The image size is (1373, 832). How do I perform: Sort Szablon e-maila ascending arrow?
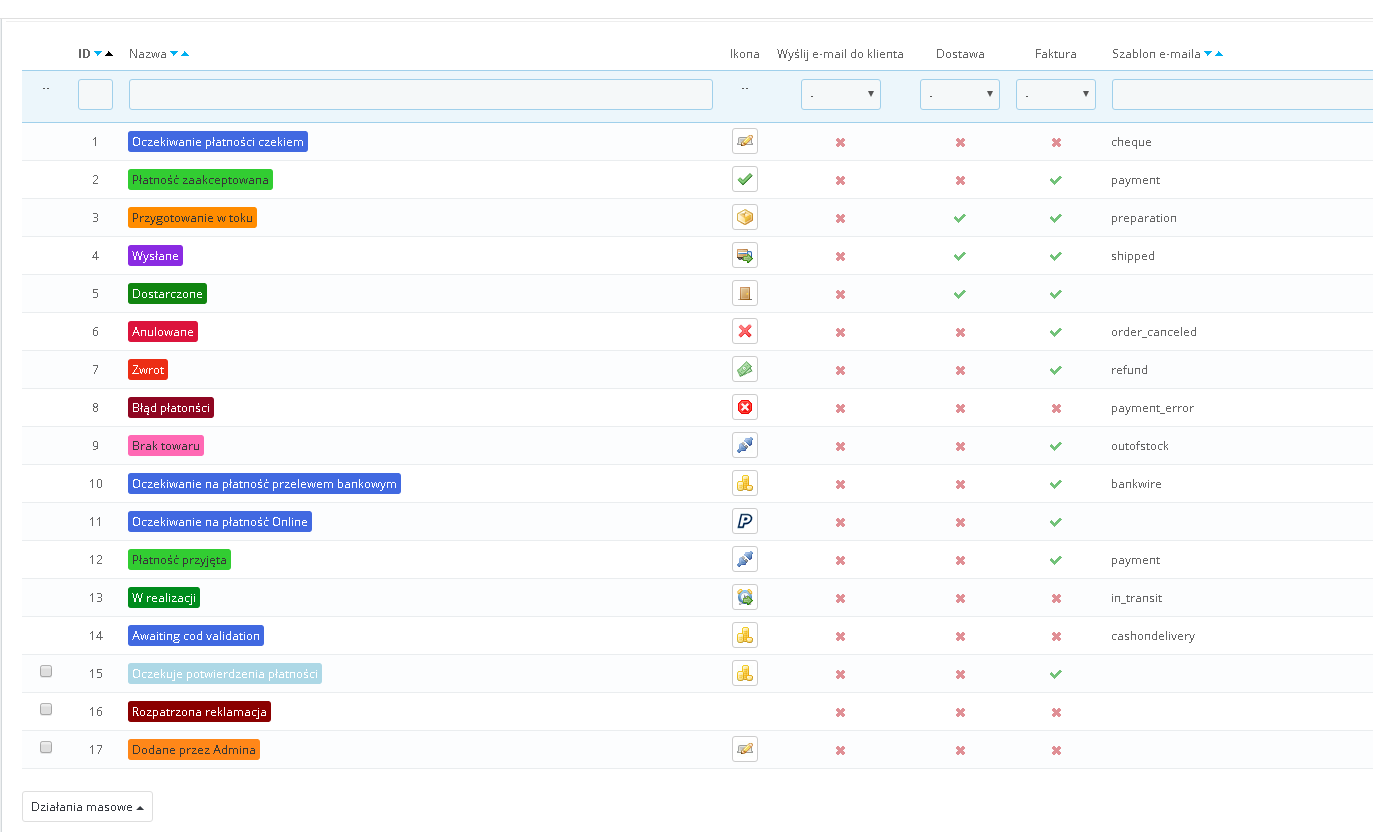(1219, 54)
